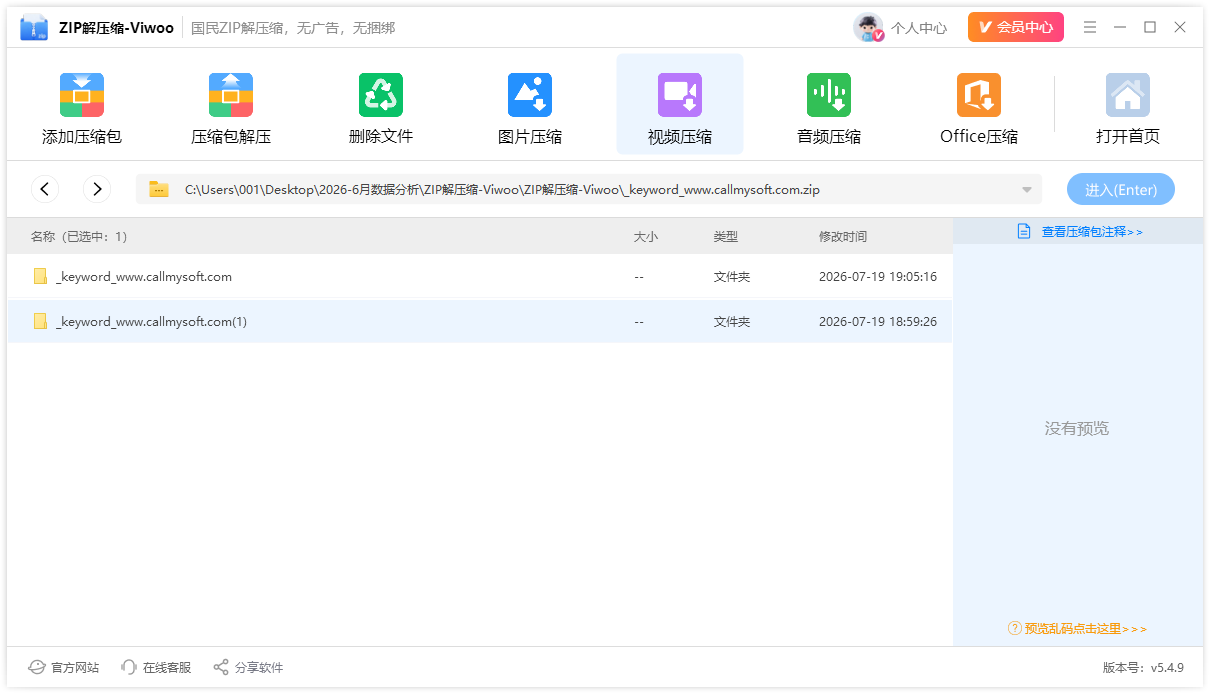The height and width of the screenshot is (694, 1210).
Task: Click the question mark icon near 预览乱码
Action: (x=1015, y=629)
